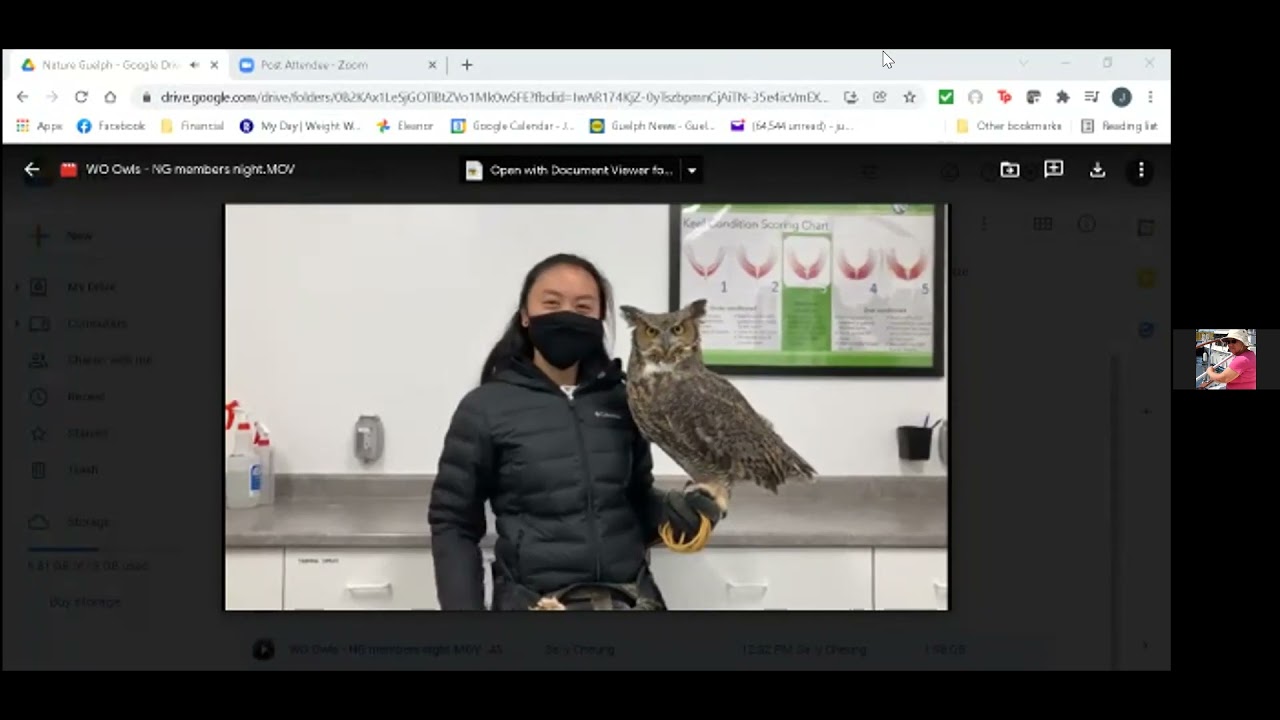The height and width of the screenshot is (720, 1280).
Task: Click the Buy storage button
Action: click(85, 602)
